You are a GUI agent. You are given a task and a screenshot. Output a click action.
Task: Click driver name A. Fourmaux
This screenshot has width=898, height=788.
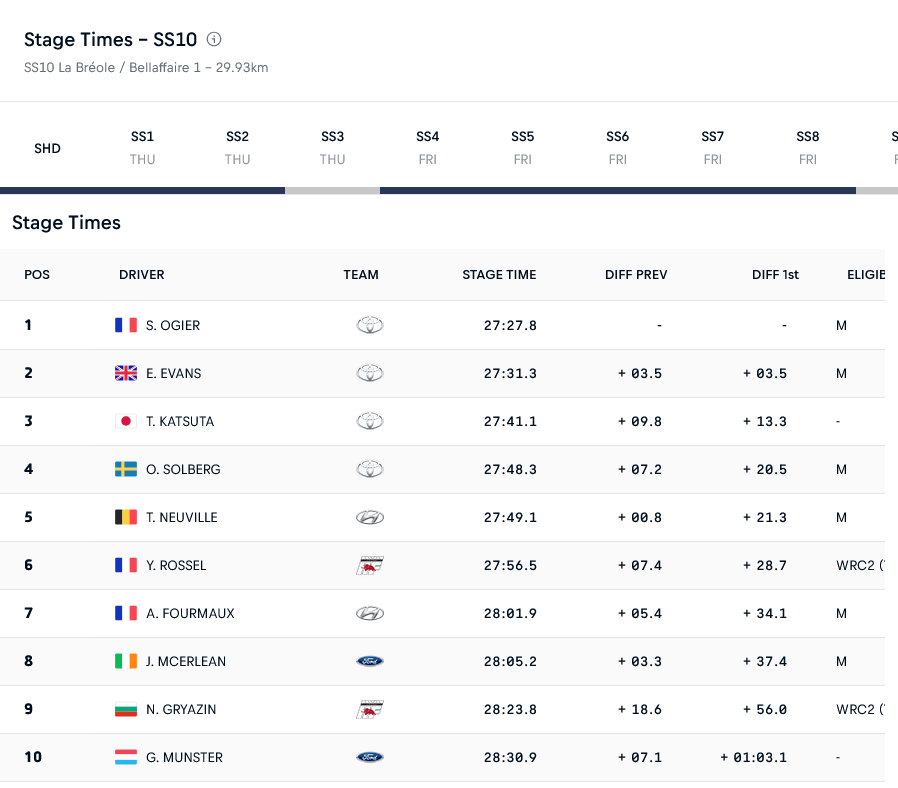tap(190, 613)
